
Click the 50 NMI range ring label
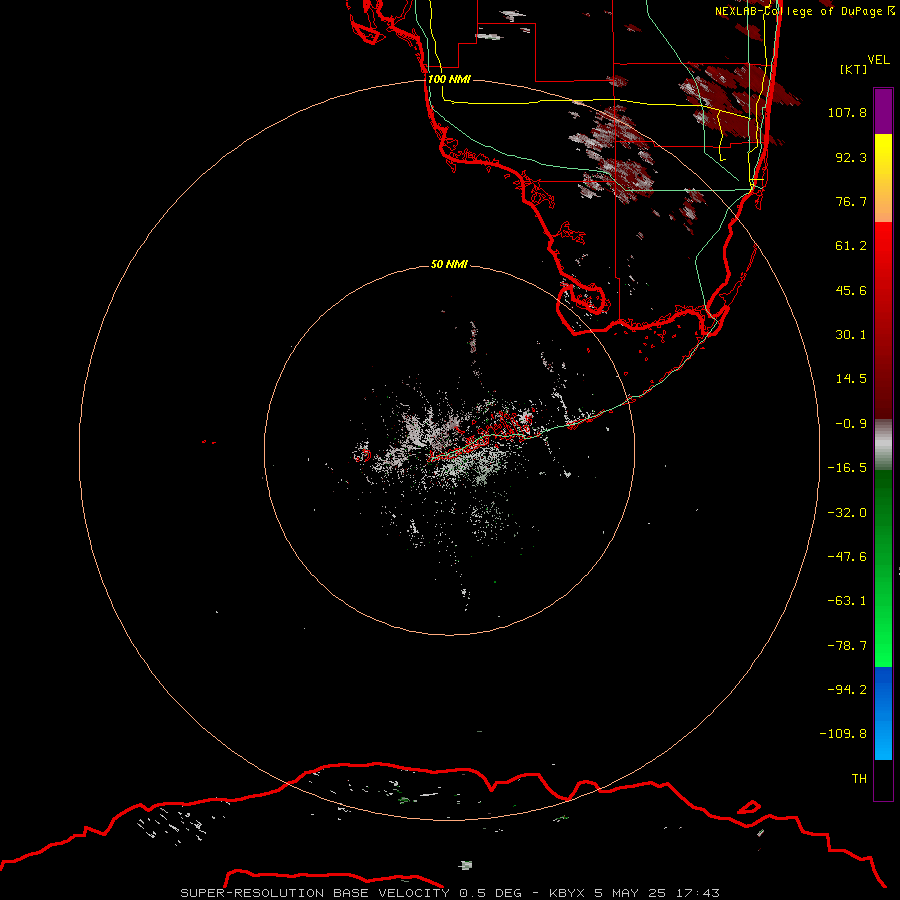[449, 264]
